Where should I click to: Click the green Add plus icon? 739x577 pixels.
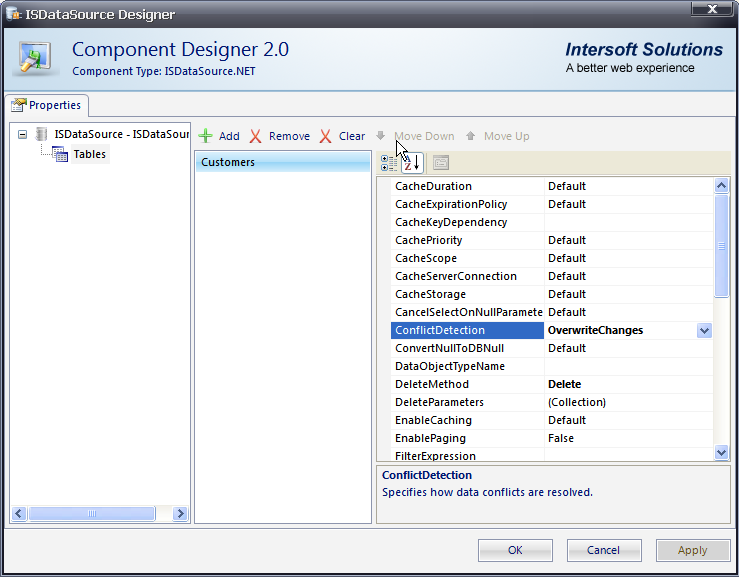[205, 136]
